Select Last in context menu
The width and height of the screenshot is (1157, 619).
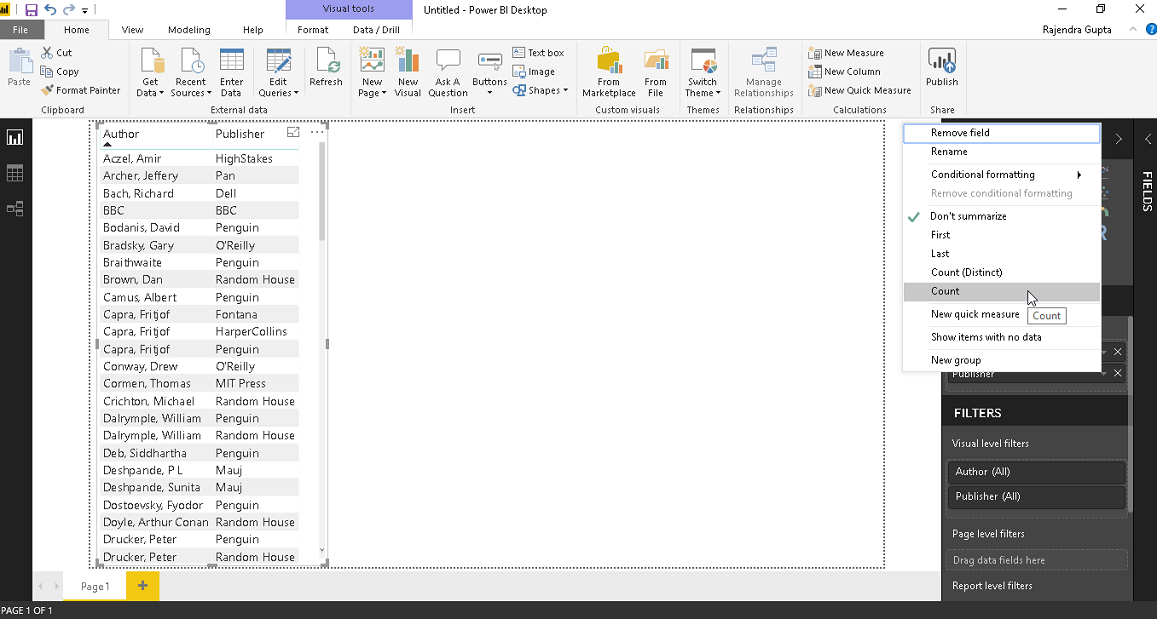(x=1002, y=253)
